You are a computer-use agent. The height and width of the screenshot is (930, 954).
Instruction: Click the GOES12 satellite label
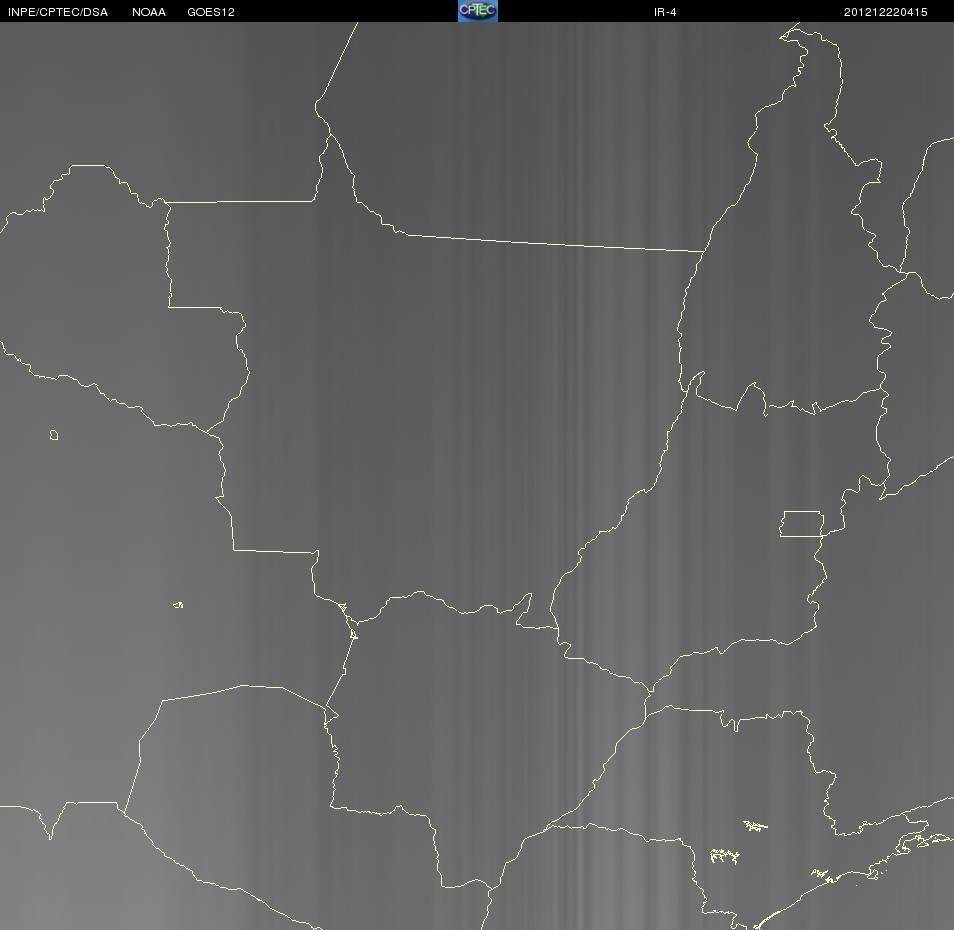coord(211,12)
